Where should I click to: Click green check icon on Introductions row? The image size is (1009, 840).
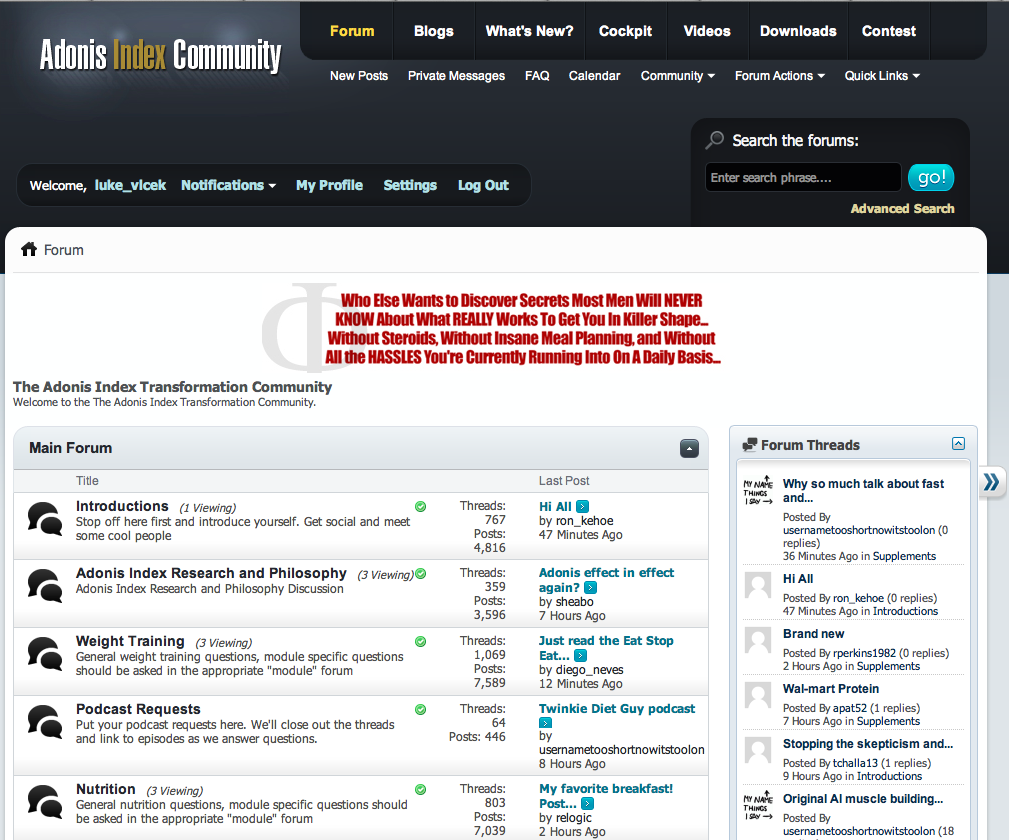click(x=421, y=507)
